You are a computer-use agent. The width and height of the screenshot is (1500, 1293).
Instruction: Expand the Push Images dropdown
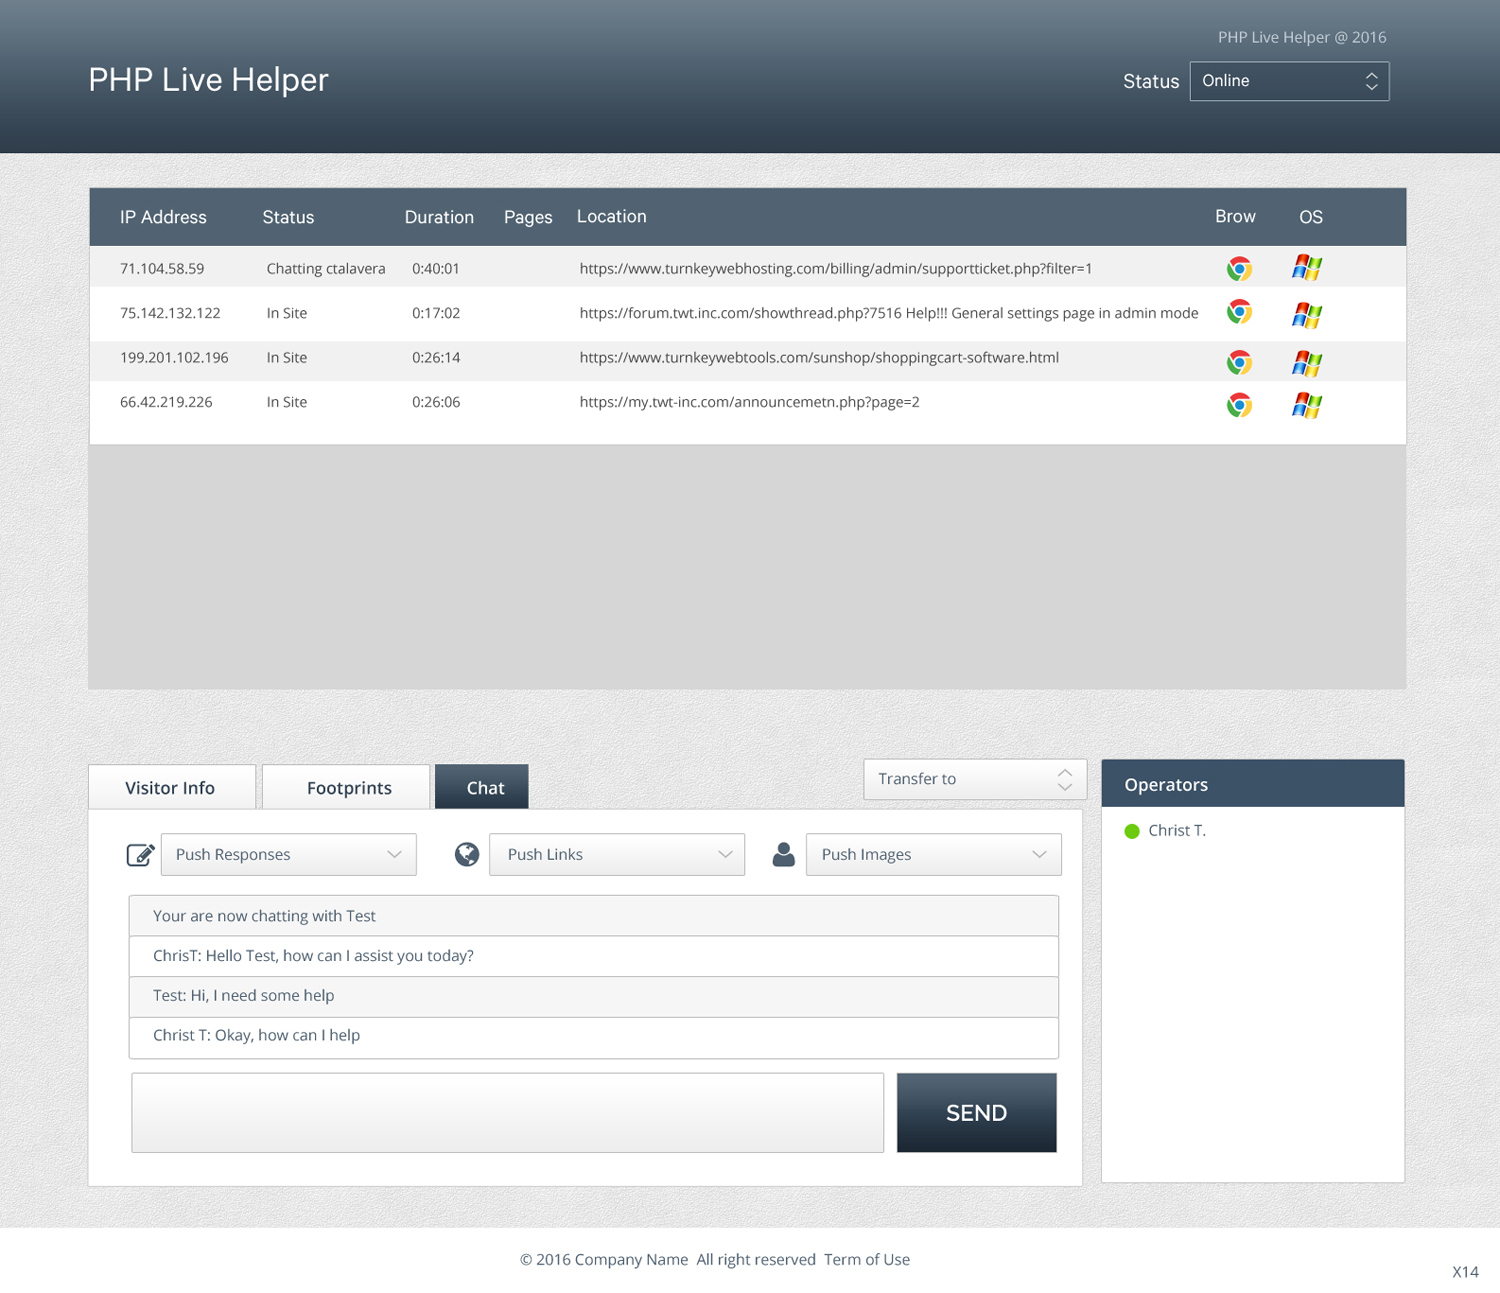point(934,855)
